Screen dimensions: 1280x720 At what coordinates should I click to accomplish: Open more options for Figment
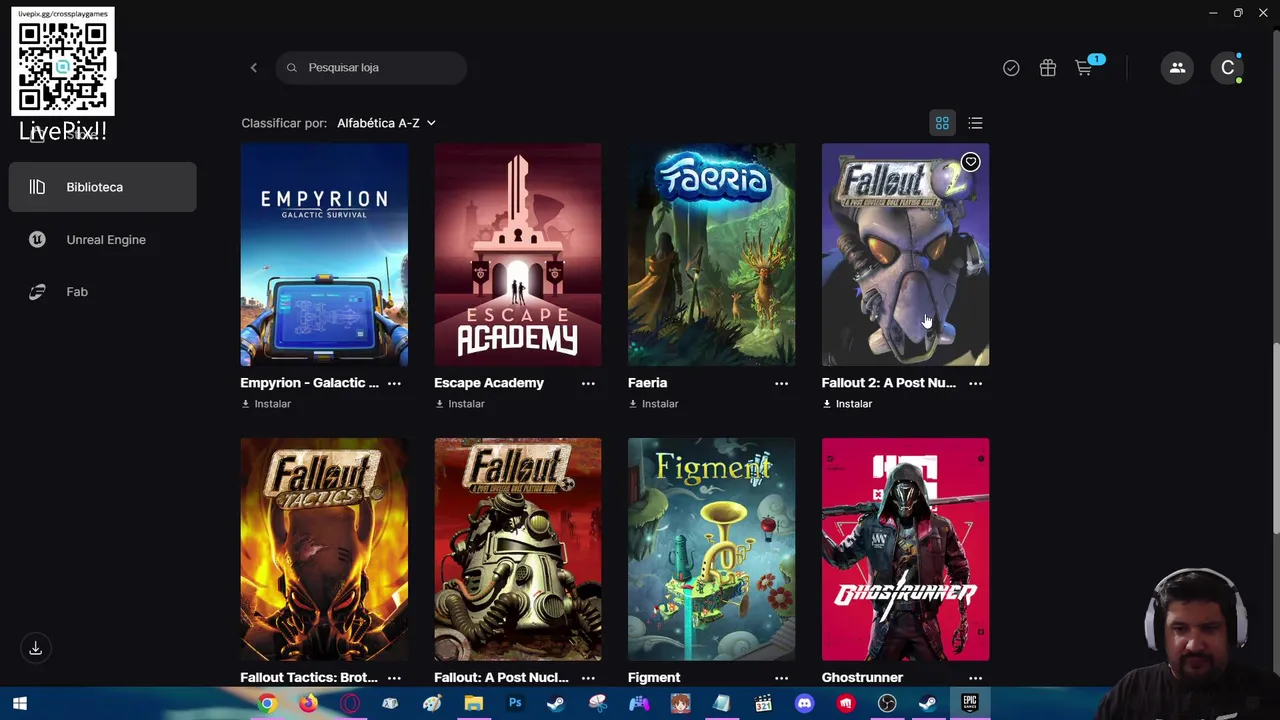[x=781, y=678]
